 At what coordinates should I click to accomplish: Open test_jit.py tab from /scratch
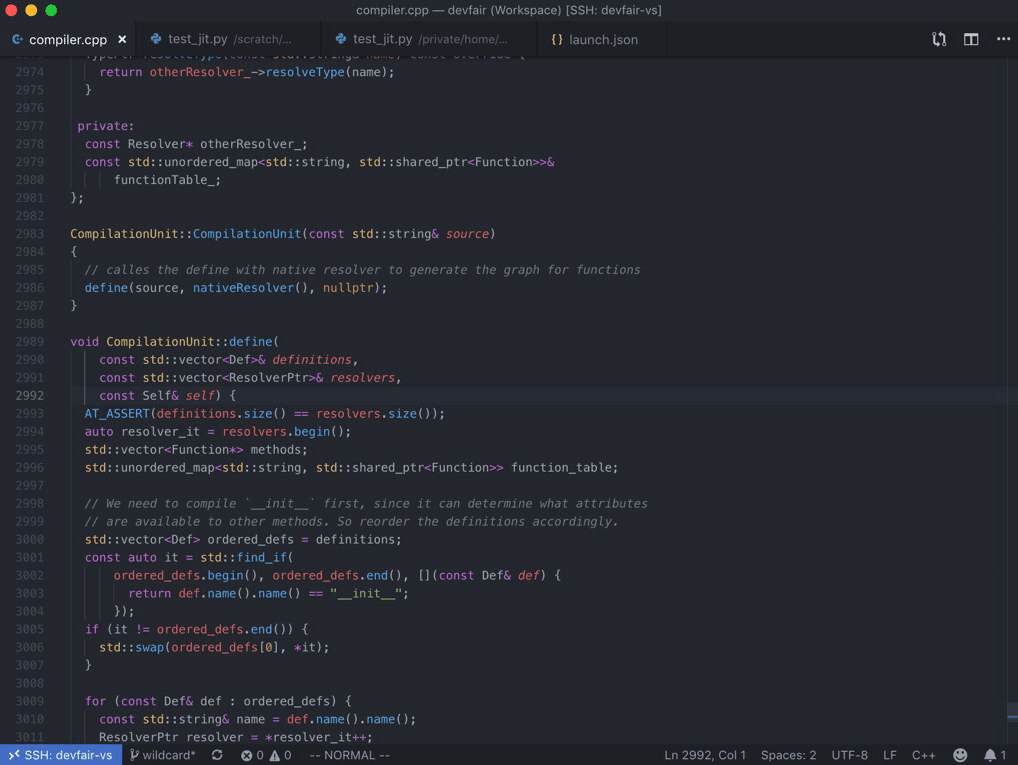[x=229, y=40]
